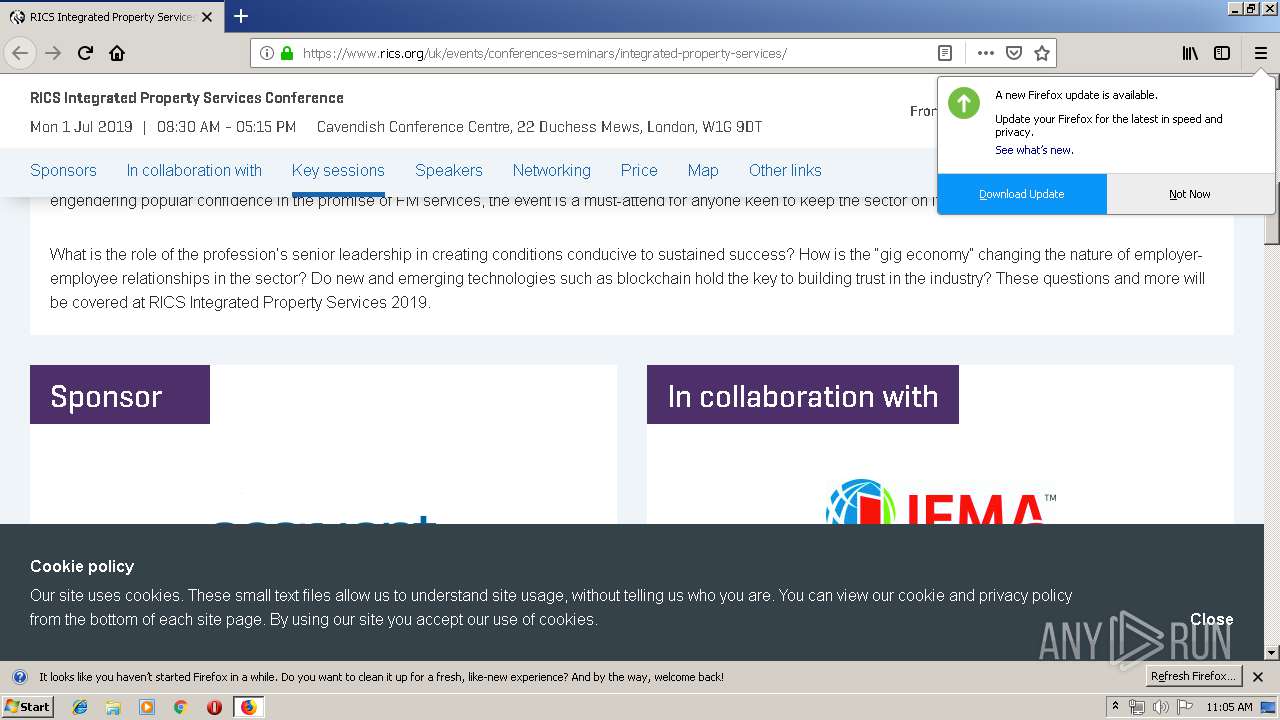The image size is (1280, 720).
Task: Click the green secure connection padlock
Action: tap(287, 53)
